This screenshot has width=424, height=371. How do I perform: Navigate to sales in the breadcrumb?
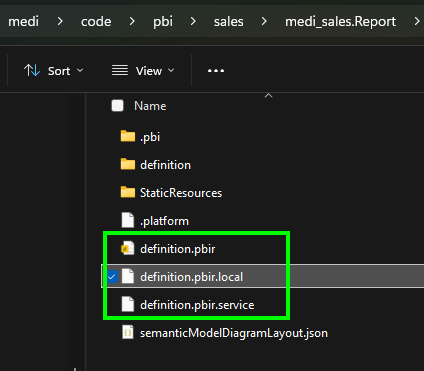coord(228,22)
